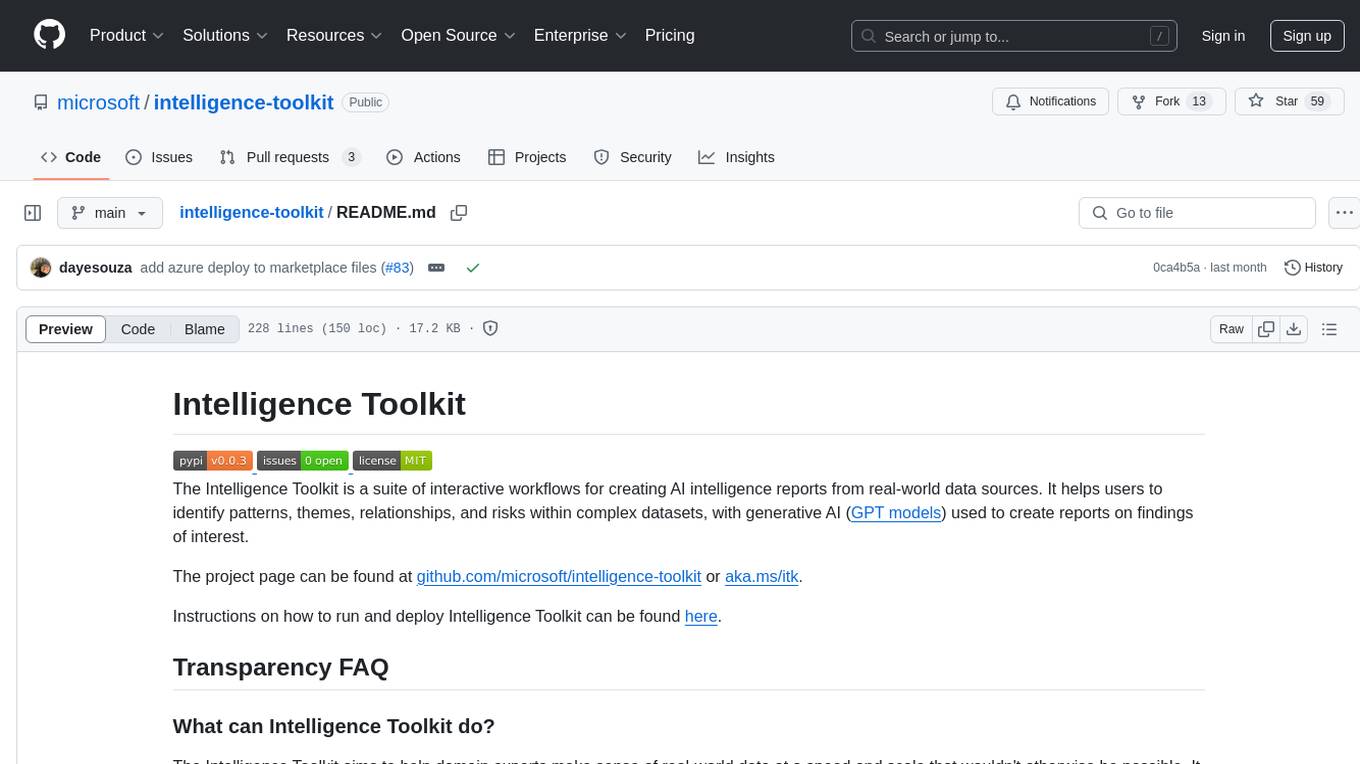The image size is (1360, 764).
Task: Select the Code view
Action: 138,329
